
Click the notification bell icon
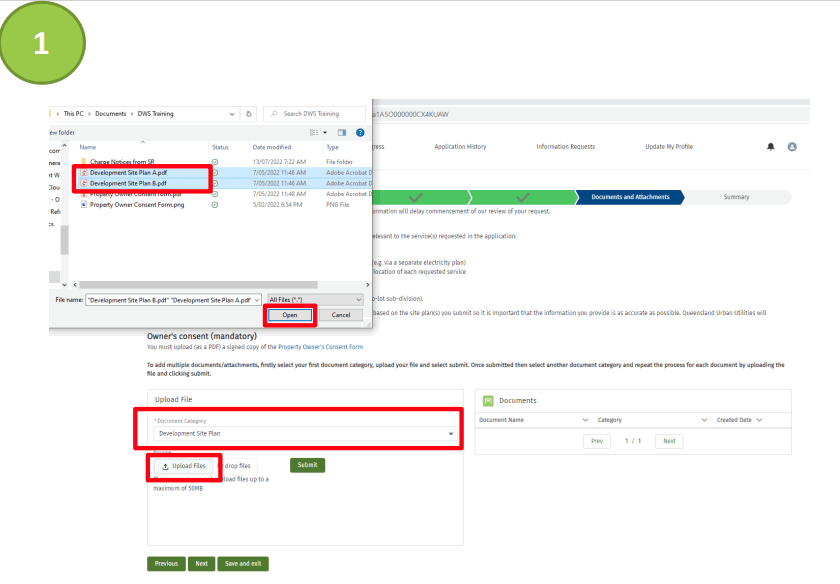771,147
